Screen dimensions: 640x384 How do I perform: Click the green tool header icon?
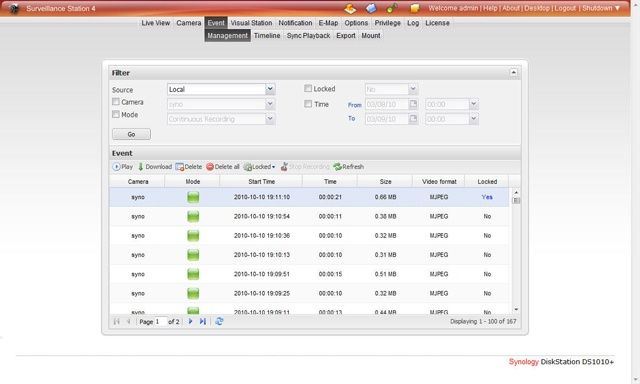coord(392,8)
